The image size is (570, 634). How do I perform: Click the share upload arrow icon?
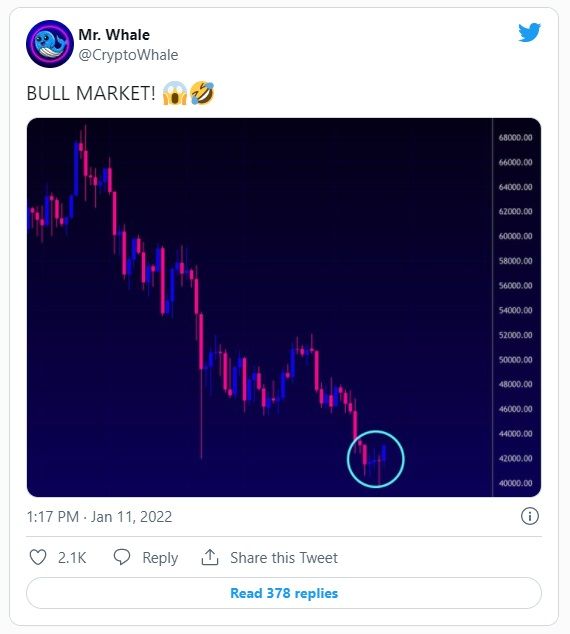pos(210,557)
